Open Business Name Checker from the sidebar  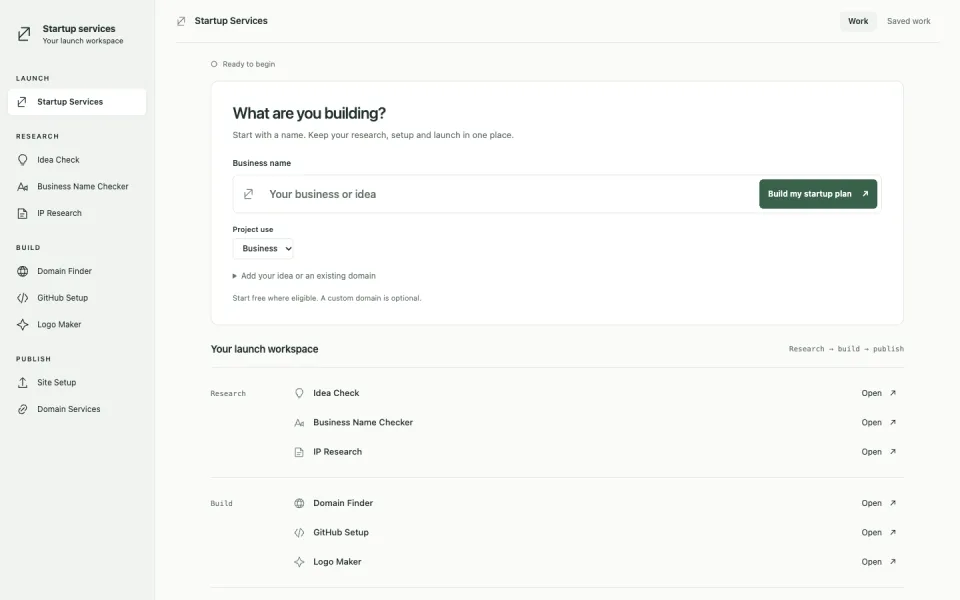77,187
